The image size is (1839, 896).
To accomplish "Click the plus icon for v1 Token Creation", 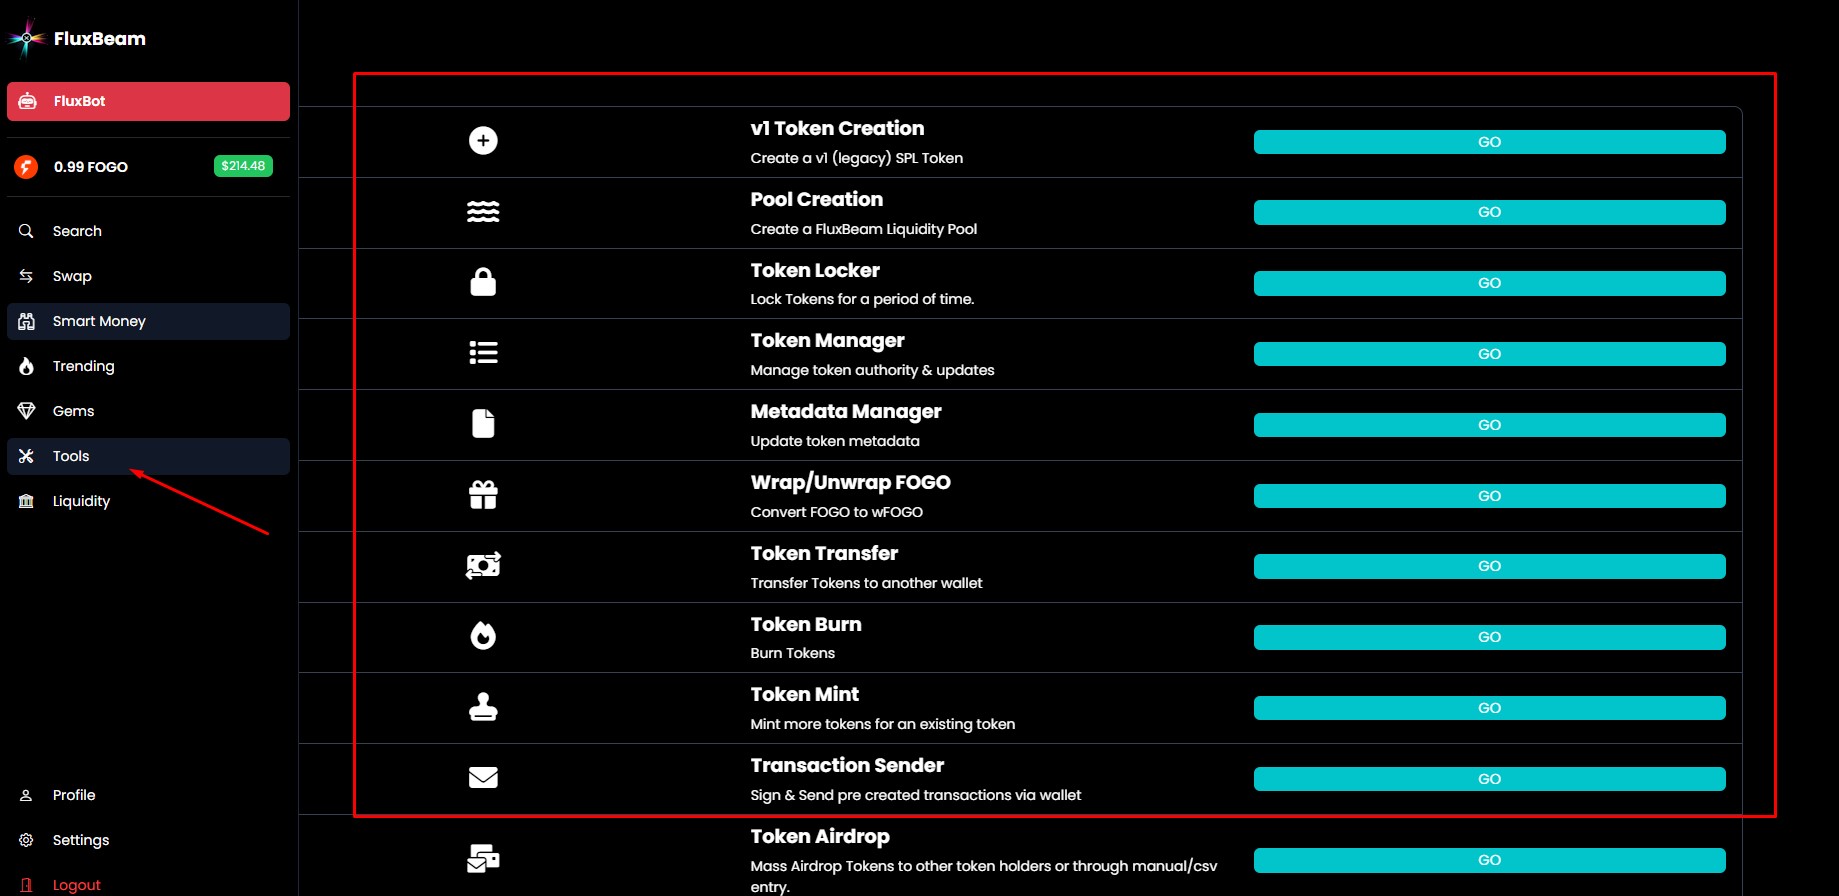I will point(483,141).
